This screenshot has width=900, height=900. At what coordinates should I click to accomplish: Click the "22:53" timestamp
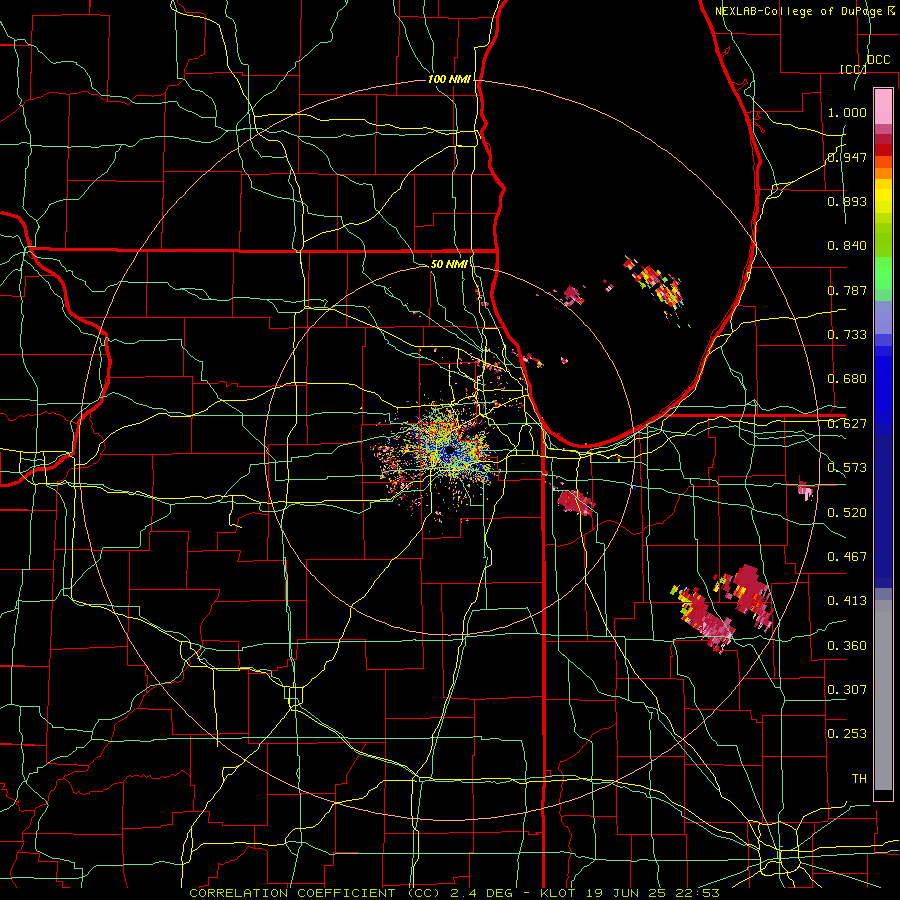[699, 893]
